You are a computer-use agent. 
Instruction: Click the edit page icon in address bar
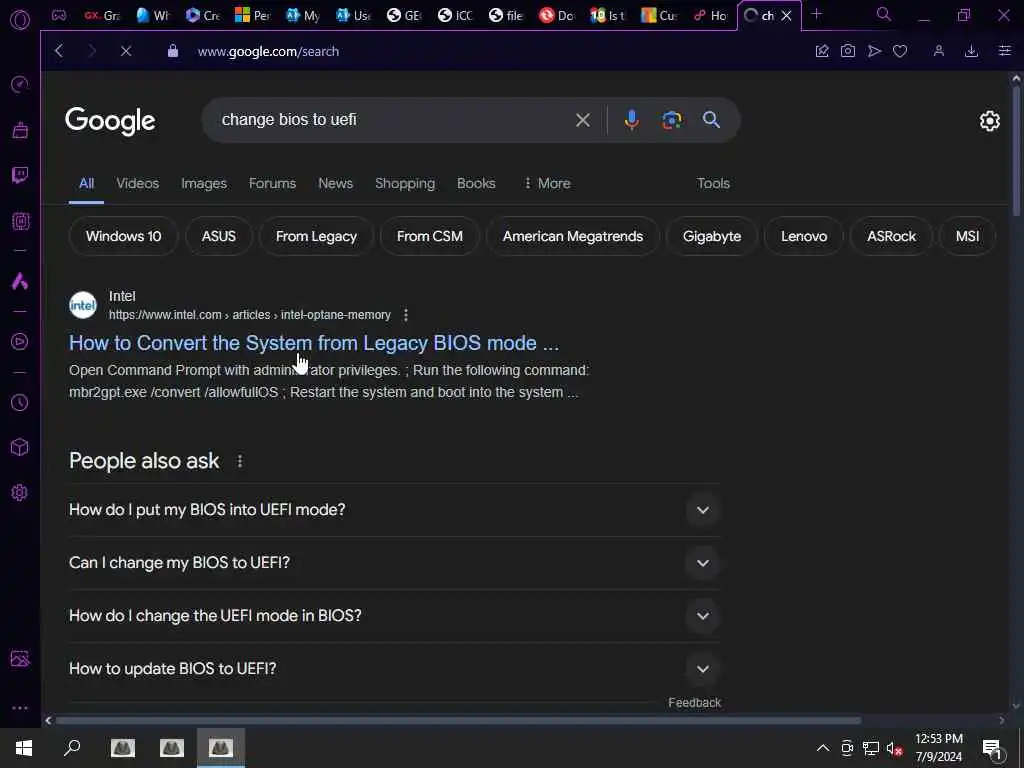(822, 51)
